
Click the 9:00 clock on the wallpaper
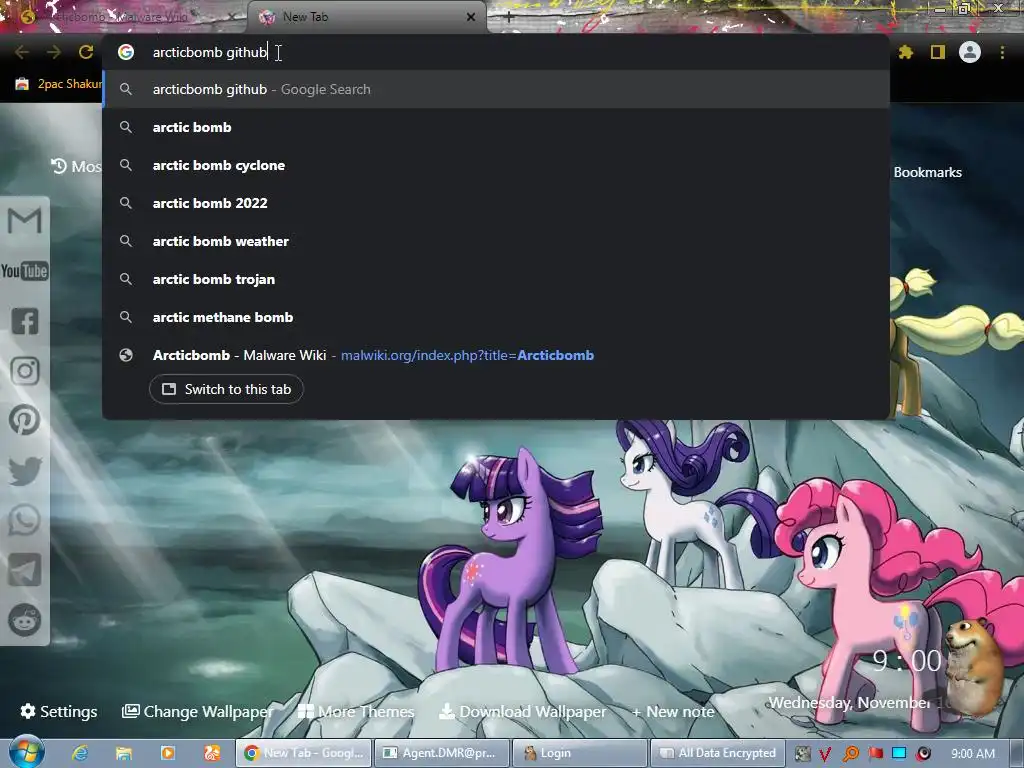(x=907, y=661)
